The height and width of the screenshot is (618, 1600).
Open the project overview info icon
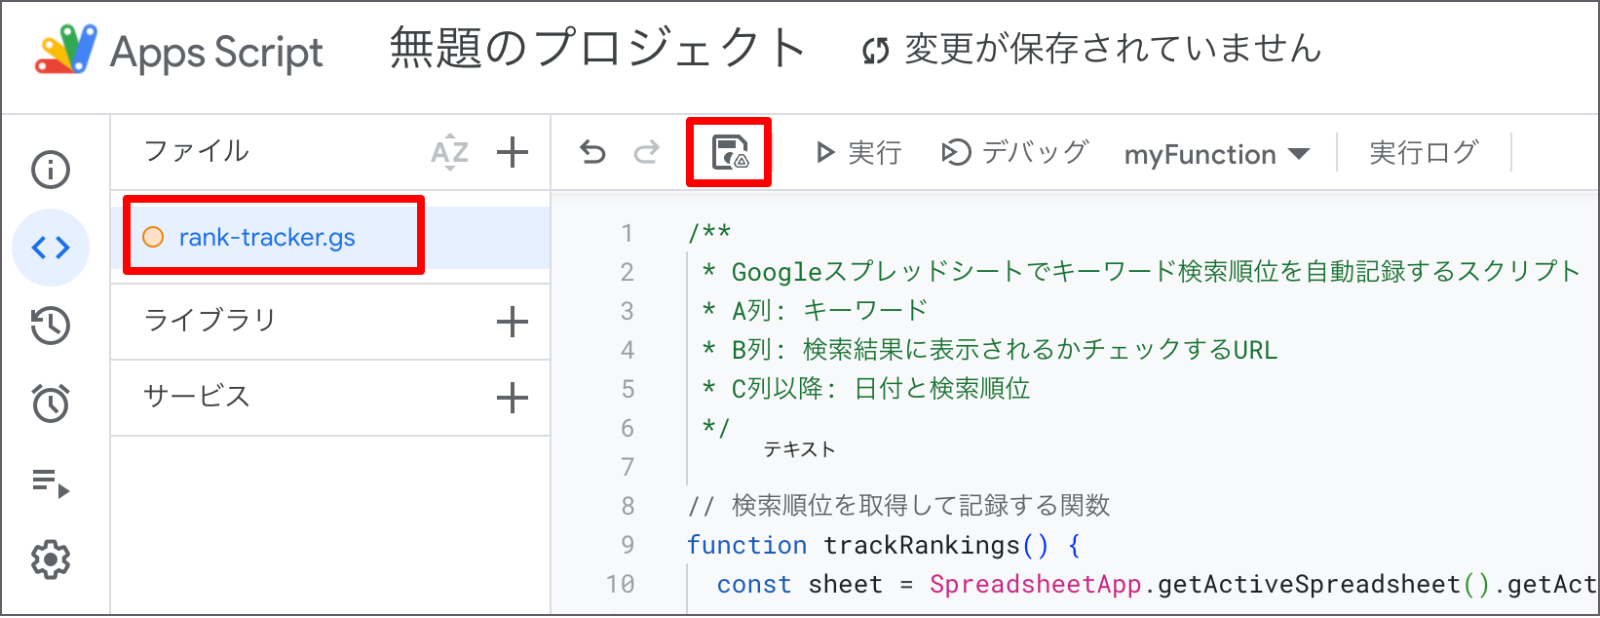coord(51,169)
